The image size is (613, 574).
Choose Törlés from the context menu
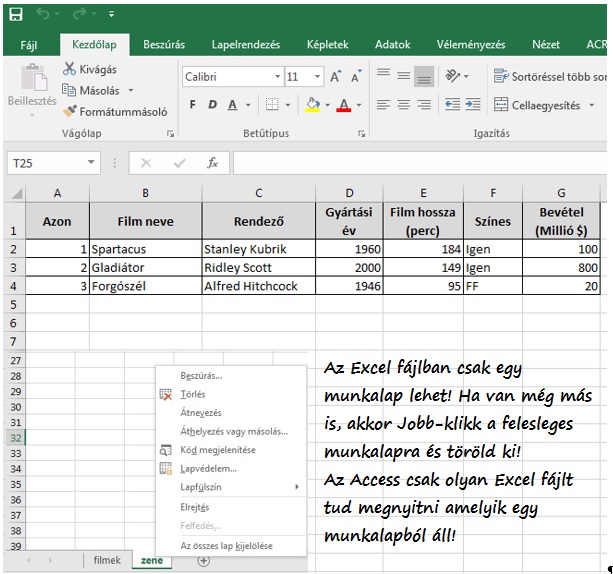tap(192, 394)
